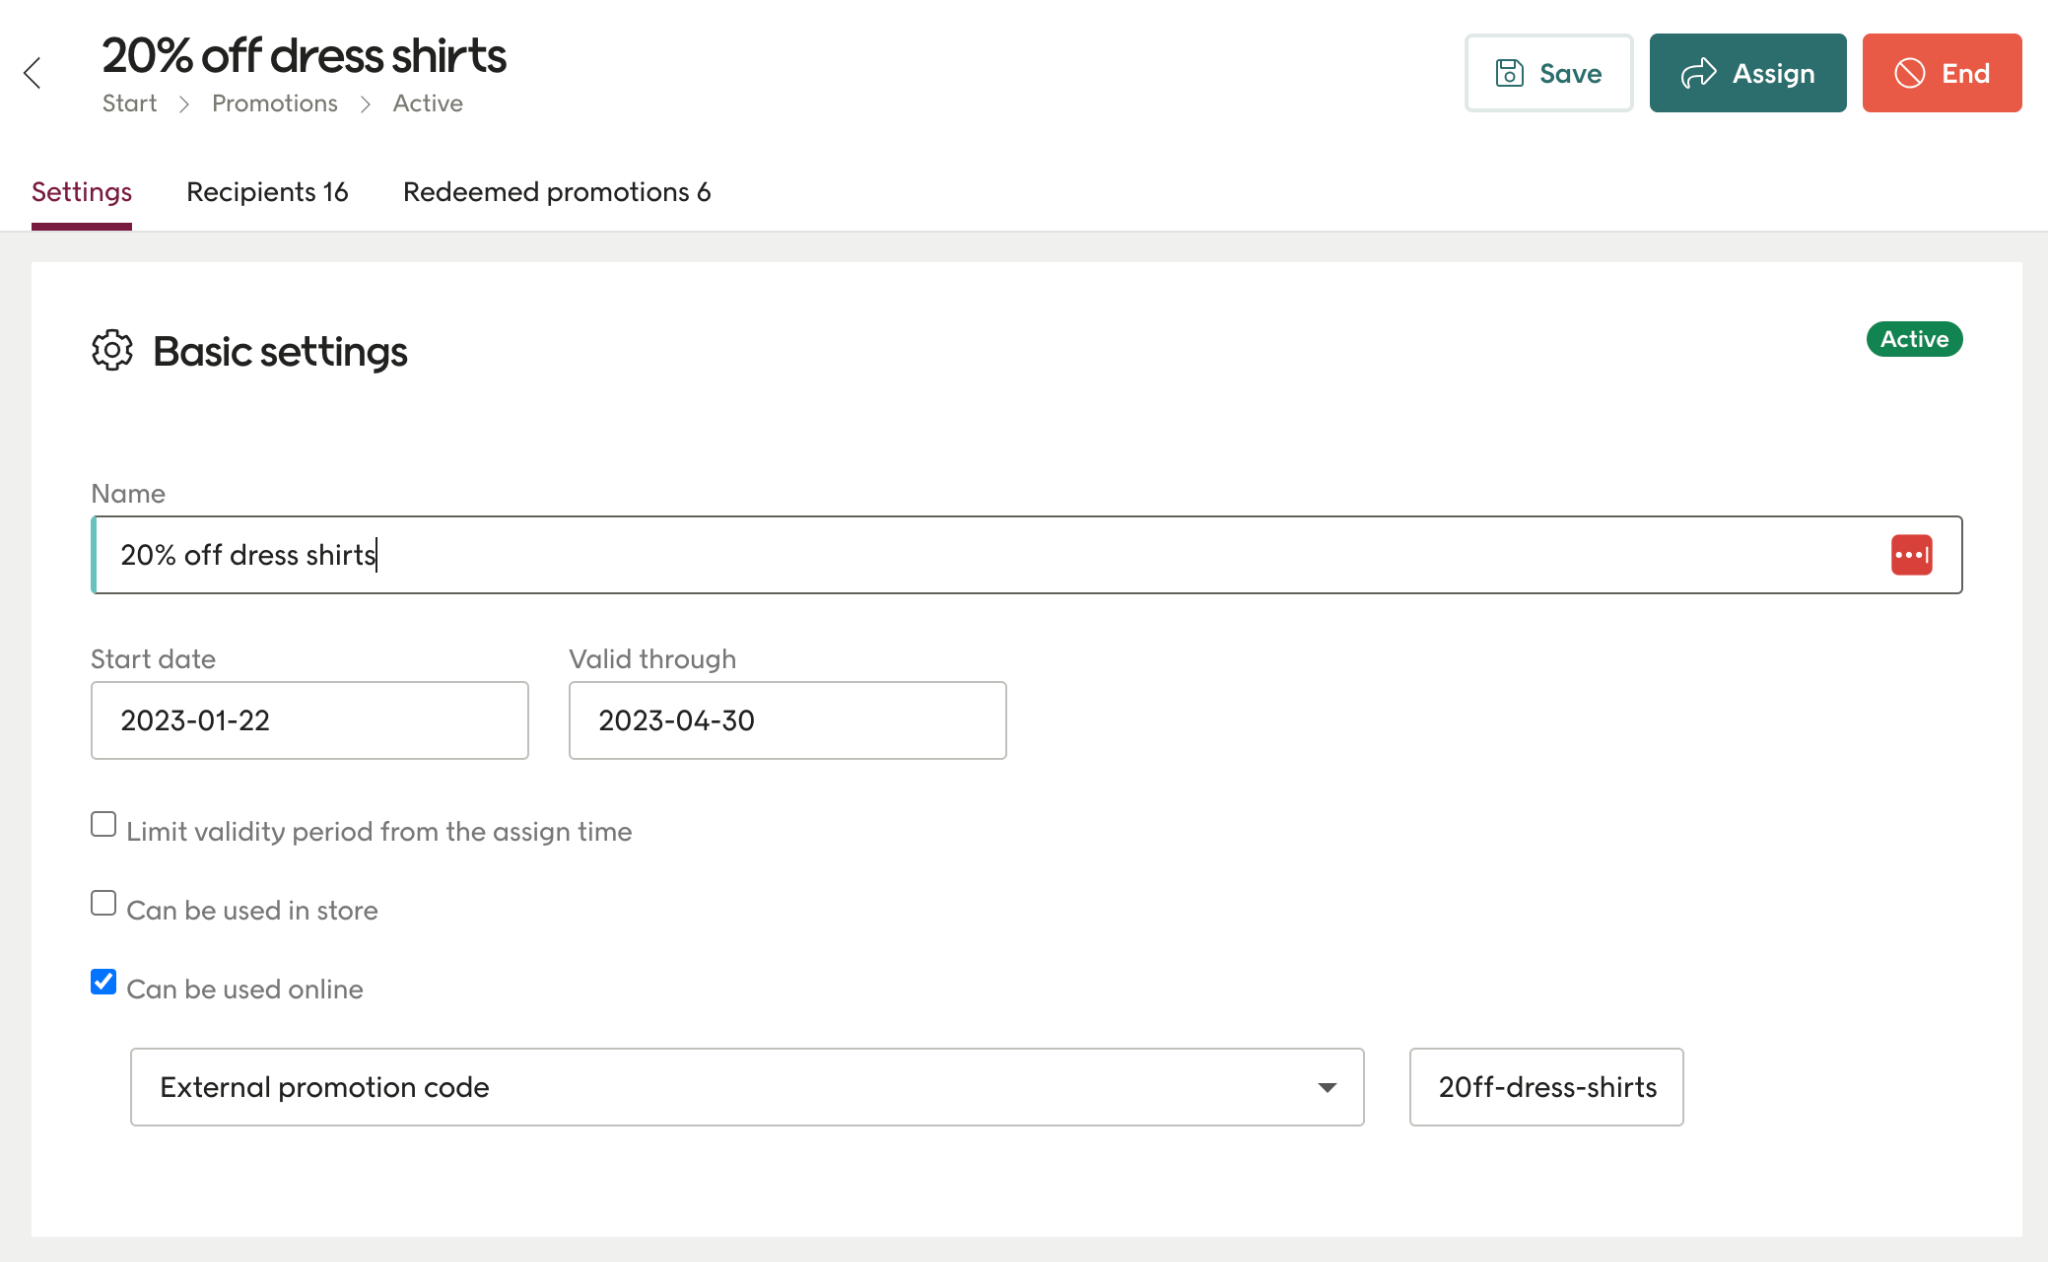Click the Assign share arrow icon
2048x1262 pixels.
(1698, 73)
